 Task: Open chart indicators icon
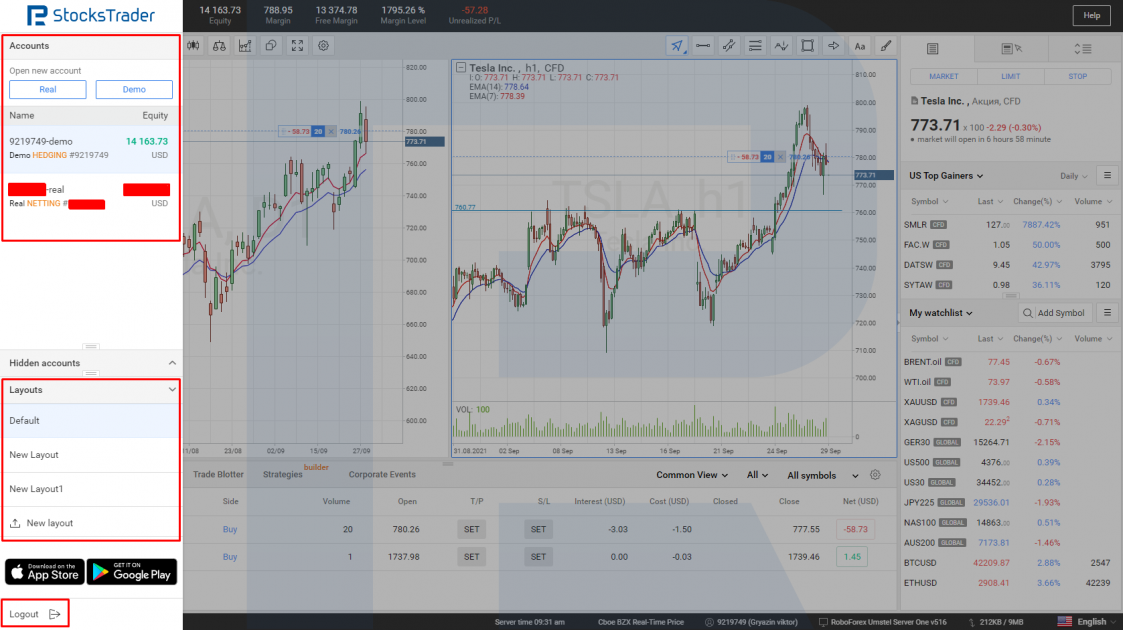pyautogui.click(x=245, y=46)
